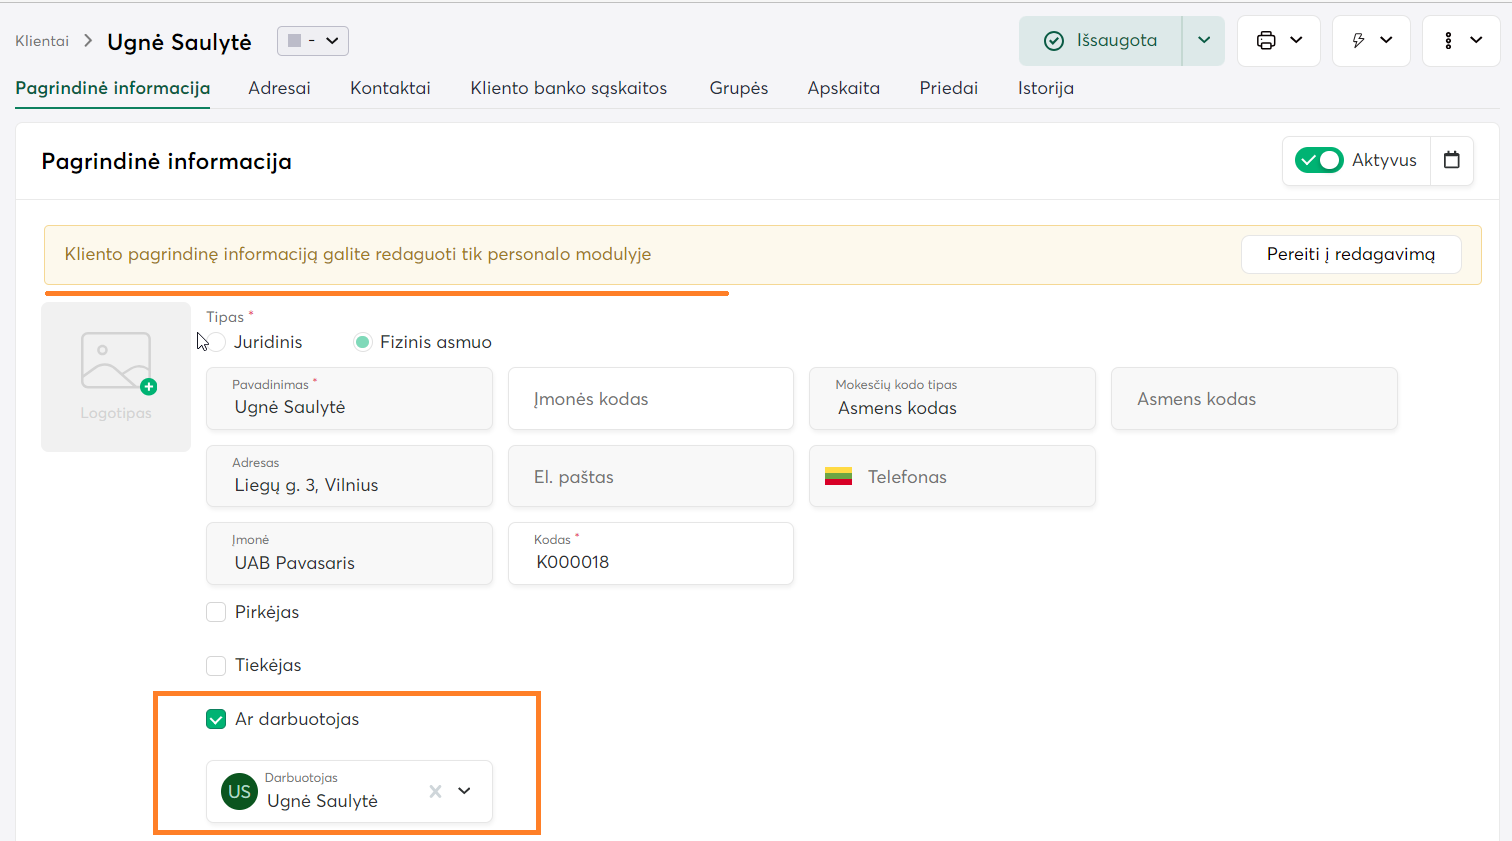Toggle the Aktyvus switch

[x=1318, y=160]
